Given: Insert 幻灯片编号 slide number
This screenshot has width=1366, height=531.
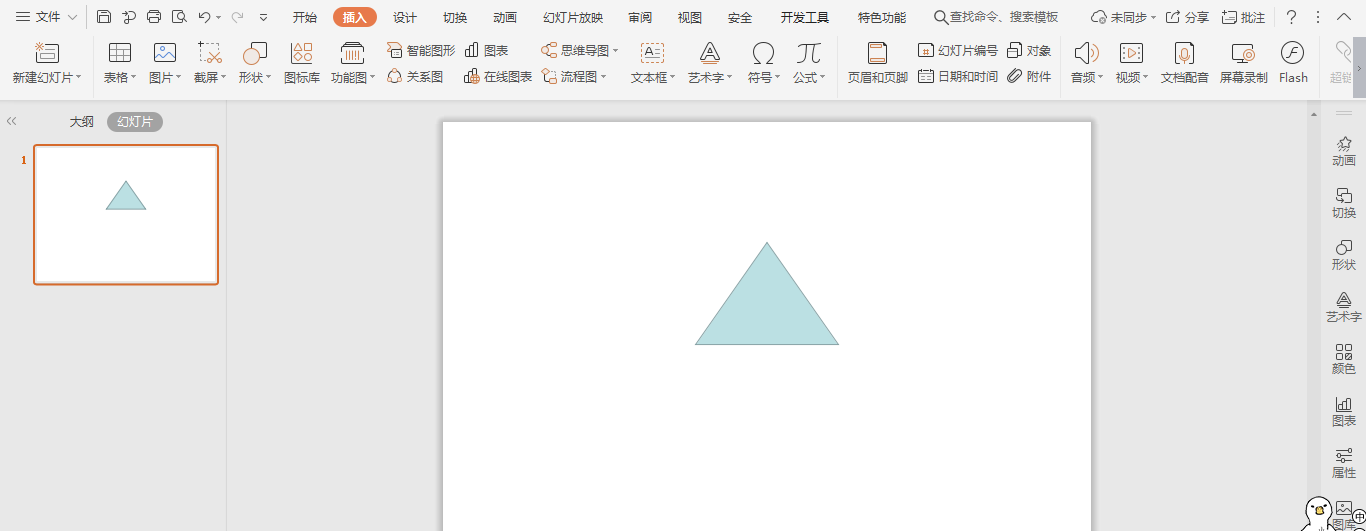Looking at the screenshot, I should coord(958,50).
